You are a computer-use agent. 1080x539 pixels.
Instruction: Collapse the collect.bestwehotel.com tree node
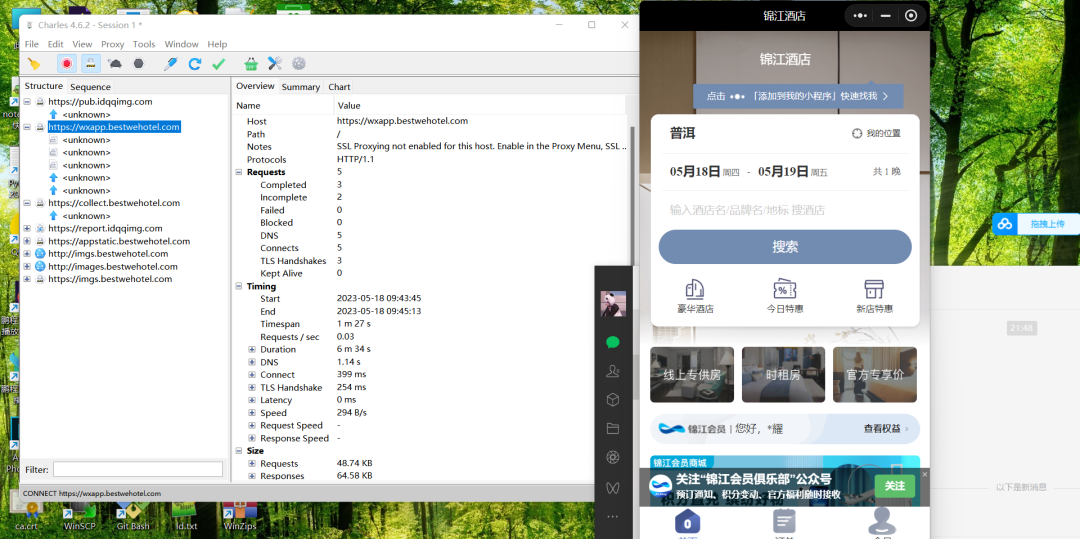tap(27, 203)
